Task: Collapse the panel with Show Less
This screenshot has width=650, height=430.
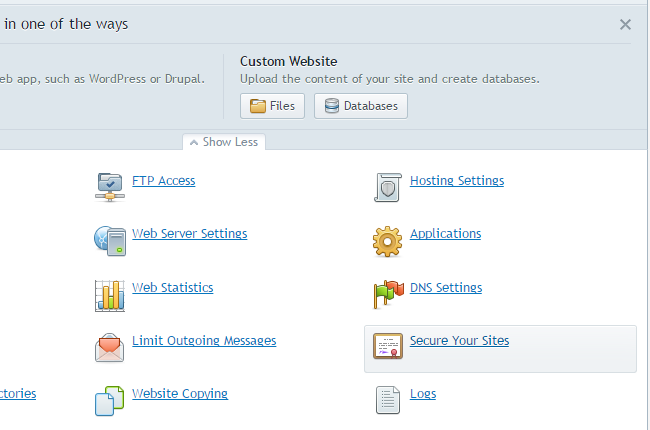Action: (224, 142)
